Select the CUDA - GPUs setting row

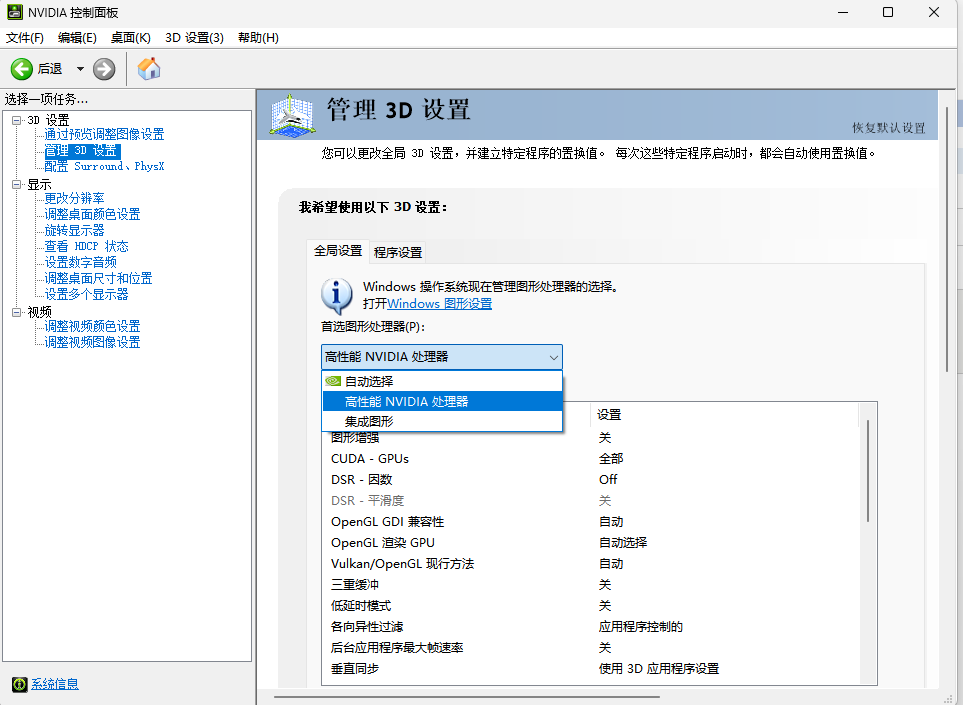(x=590, y=459)
